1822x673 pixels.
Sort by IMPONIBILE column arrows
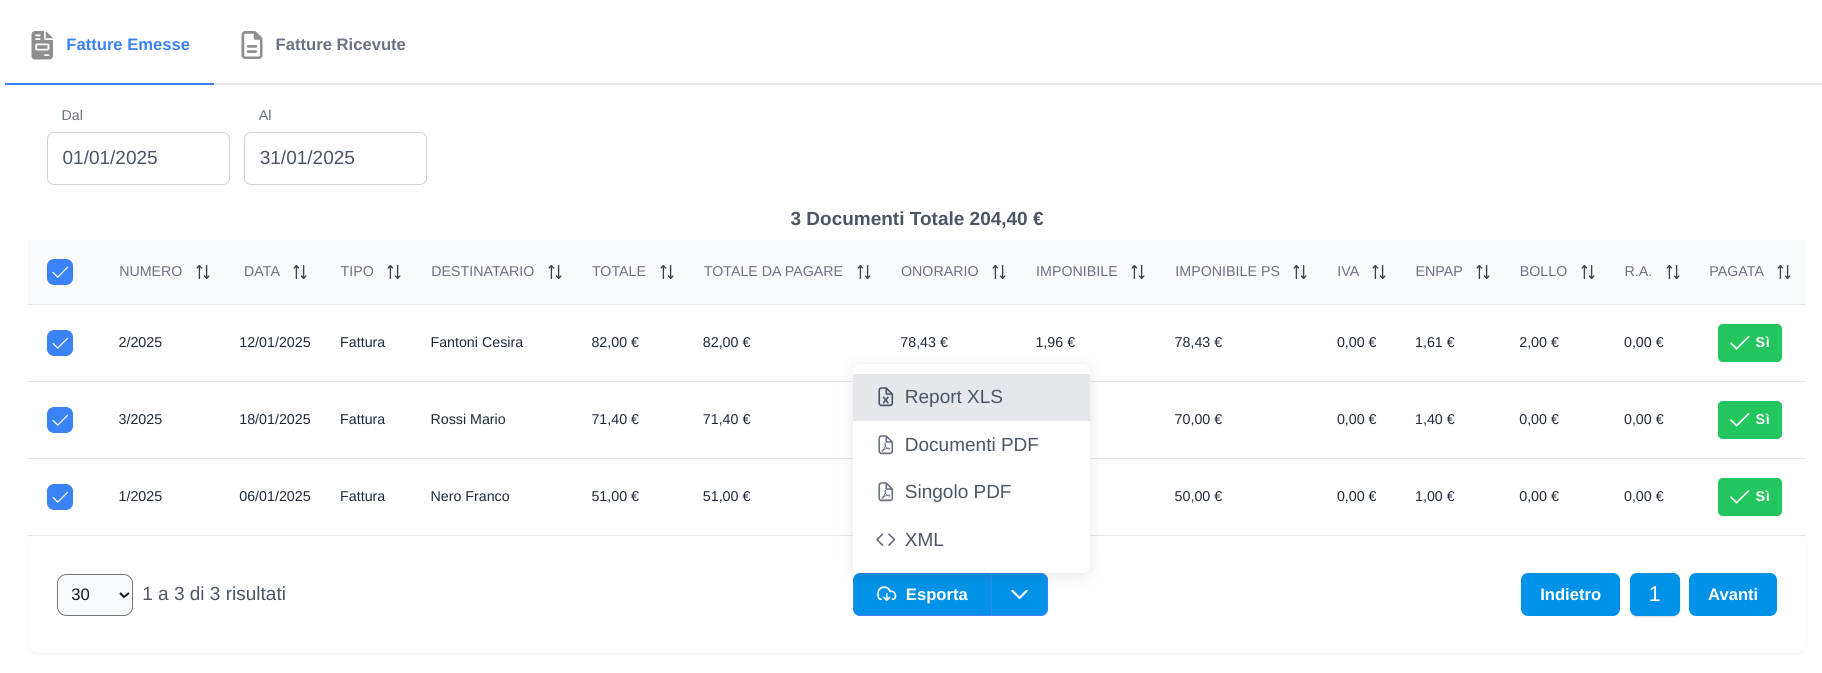[1138, 272]
